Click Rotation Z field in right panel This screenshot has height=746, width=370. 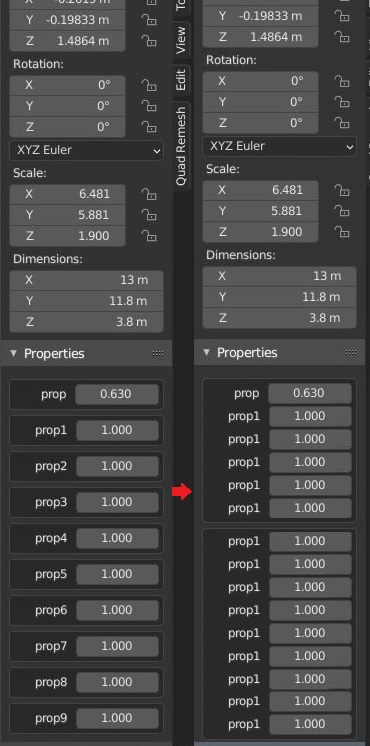[261, 123]
